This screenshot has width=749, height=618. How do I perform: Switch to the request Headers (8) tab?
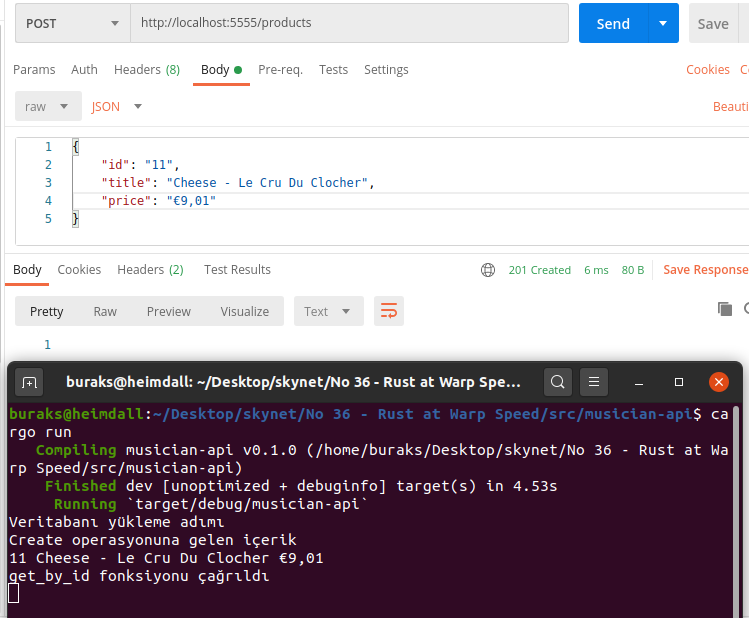click(x=146, y=70)
